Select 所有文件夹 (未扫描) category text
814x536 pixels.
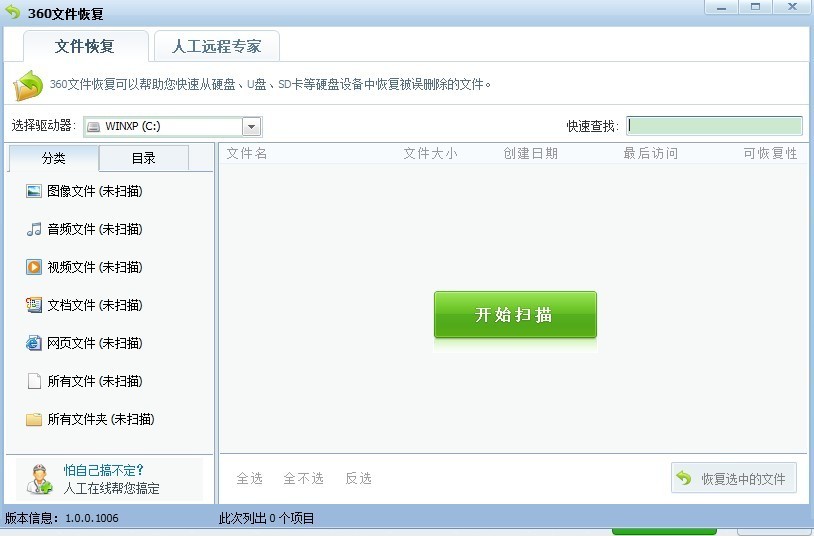[101, 419]
